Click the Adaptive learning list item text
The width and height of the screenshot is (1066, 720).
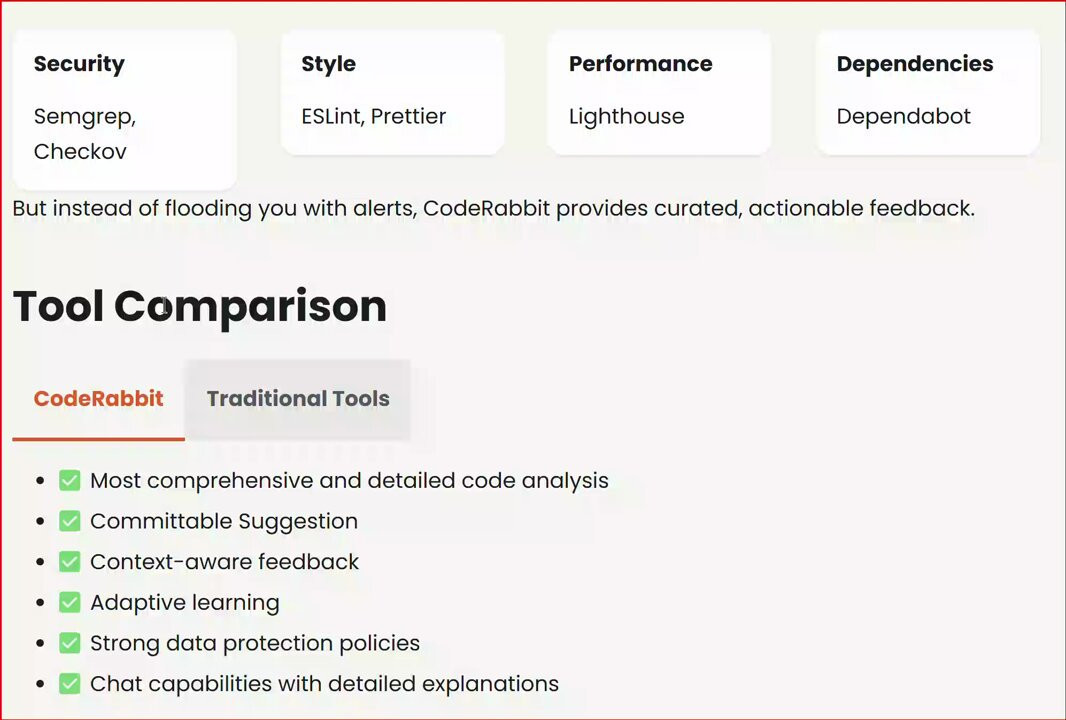(185, 602)
